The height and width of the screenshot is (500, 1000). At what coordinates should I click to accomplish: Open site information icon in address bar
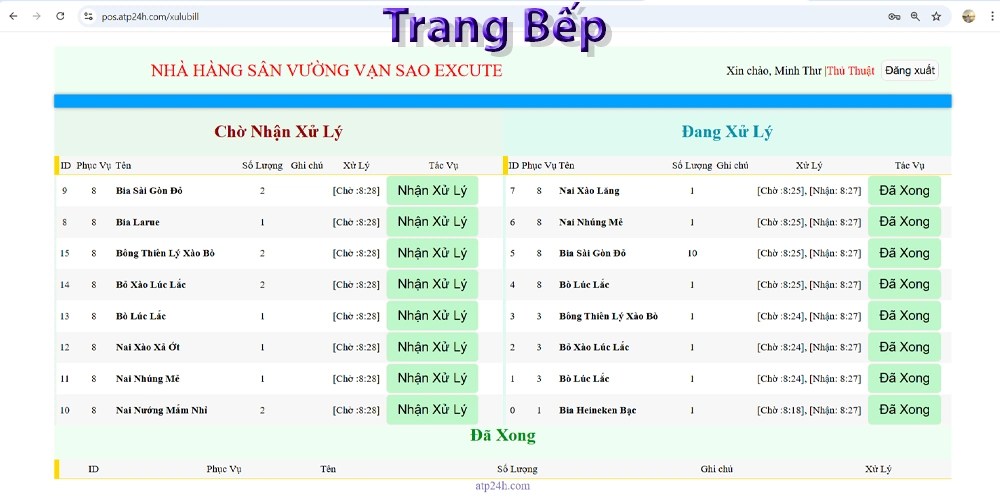pos(89,17)
